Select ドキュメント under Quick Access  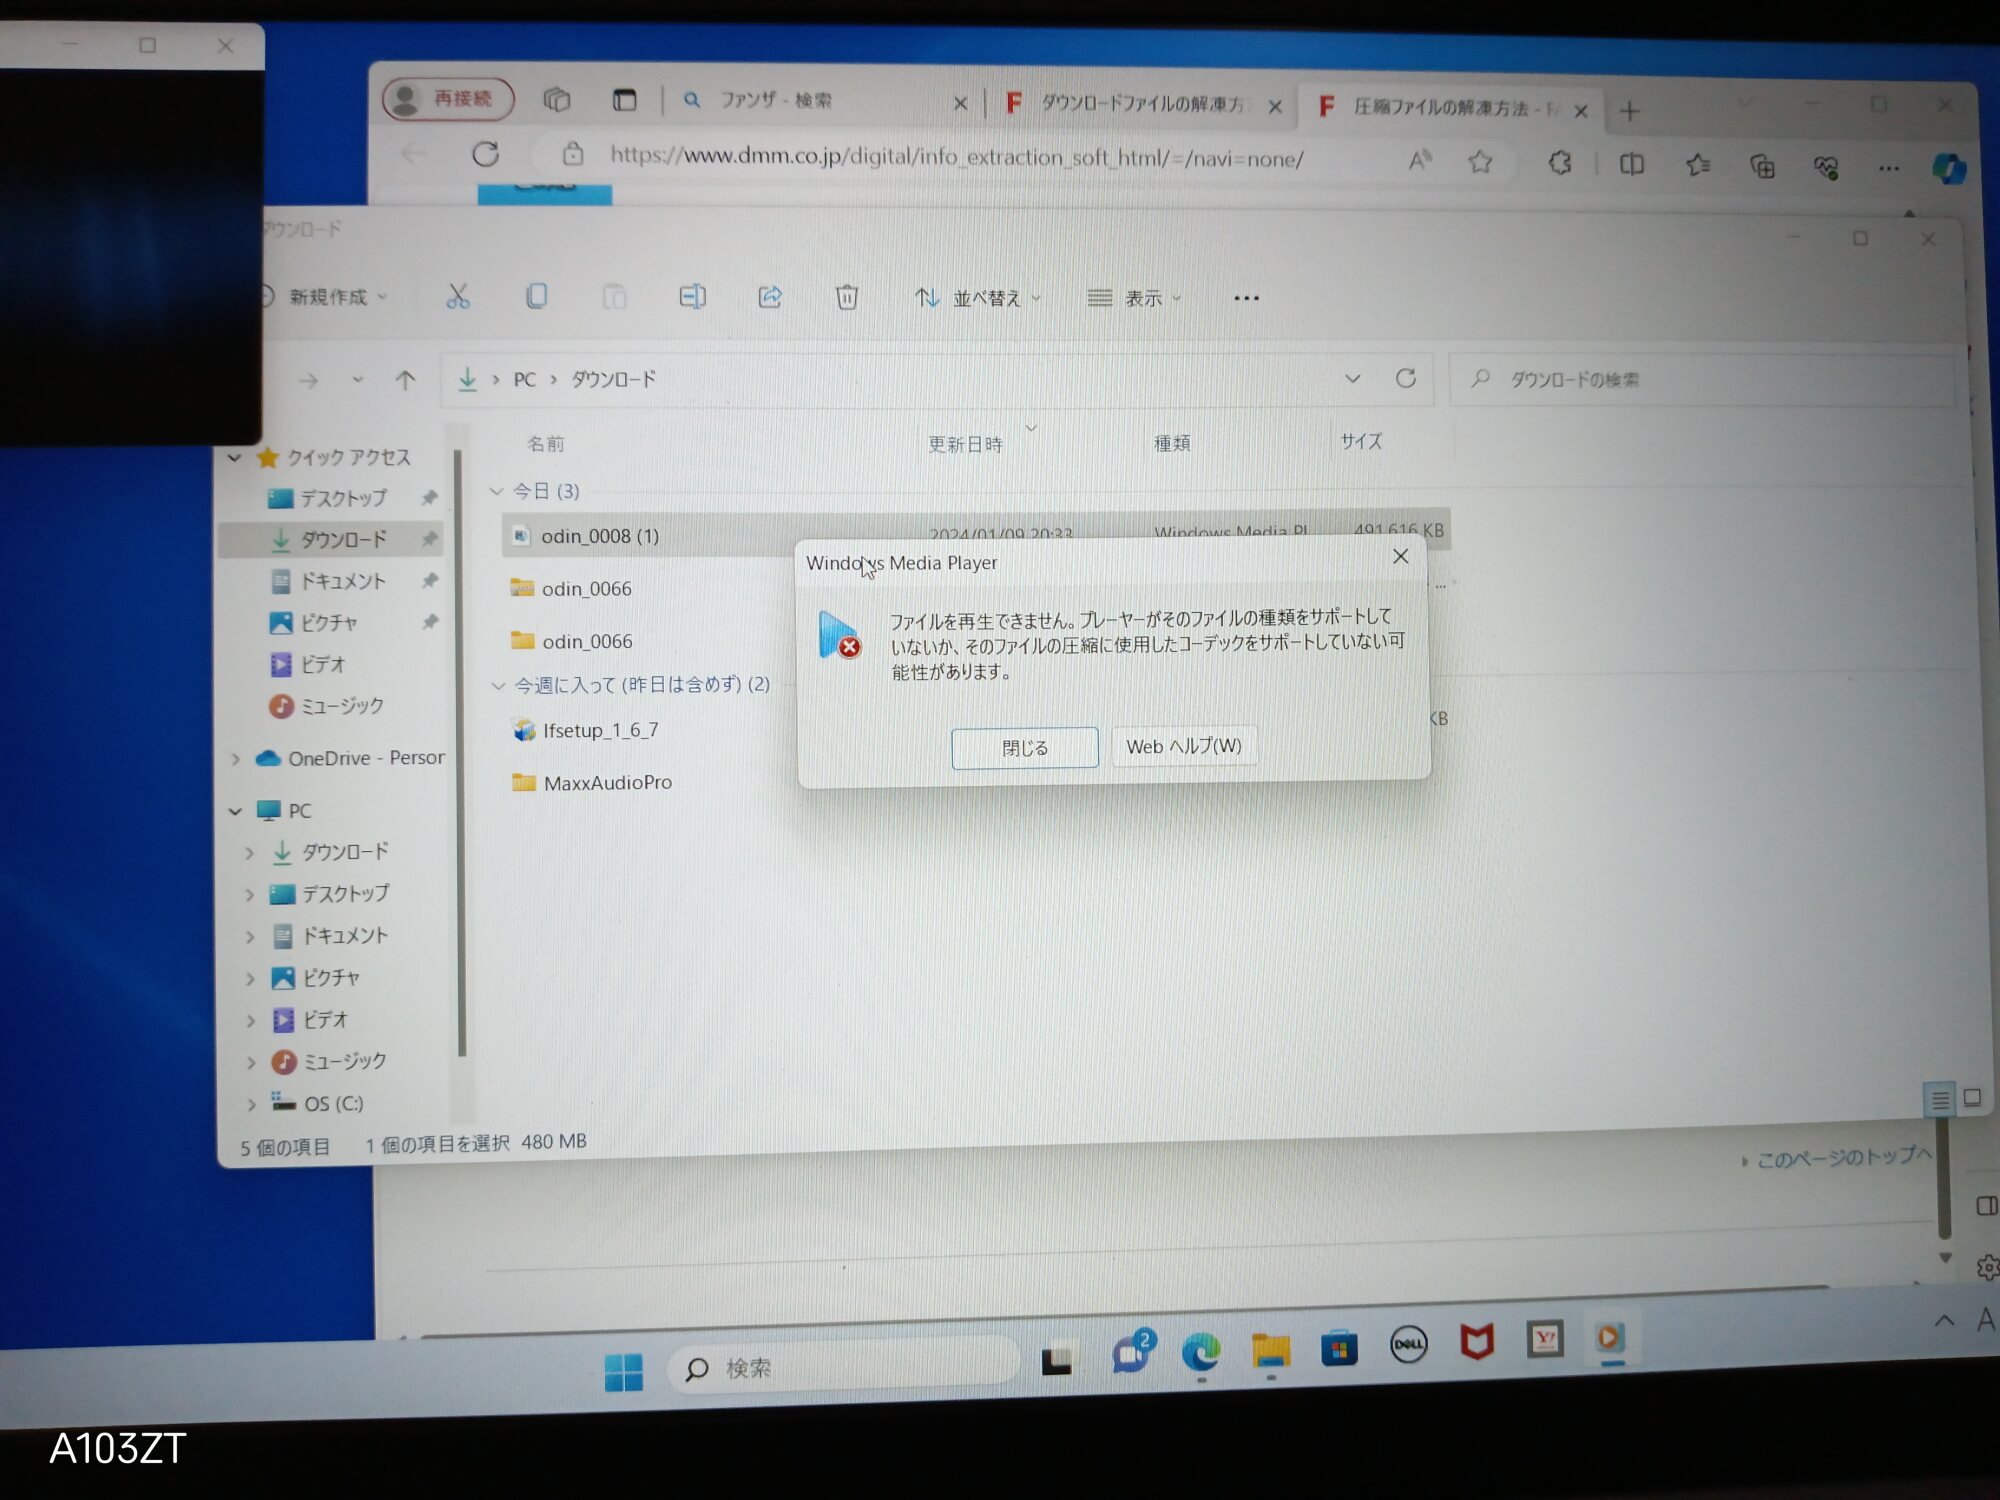343,581
